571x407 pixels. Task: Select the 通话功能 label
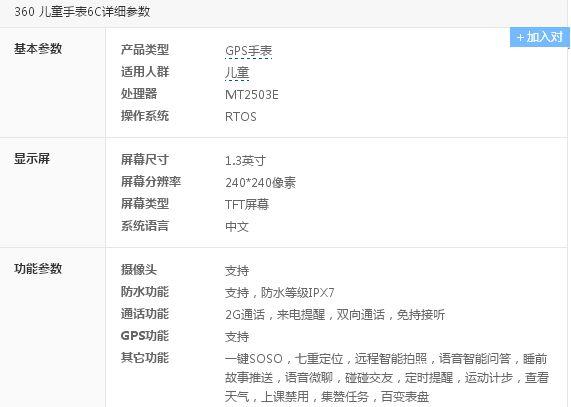pos(145,314)
